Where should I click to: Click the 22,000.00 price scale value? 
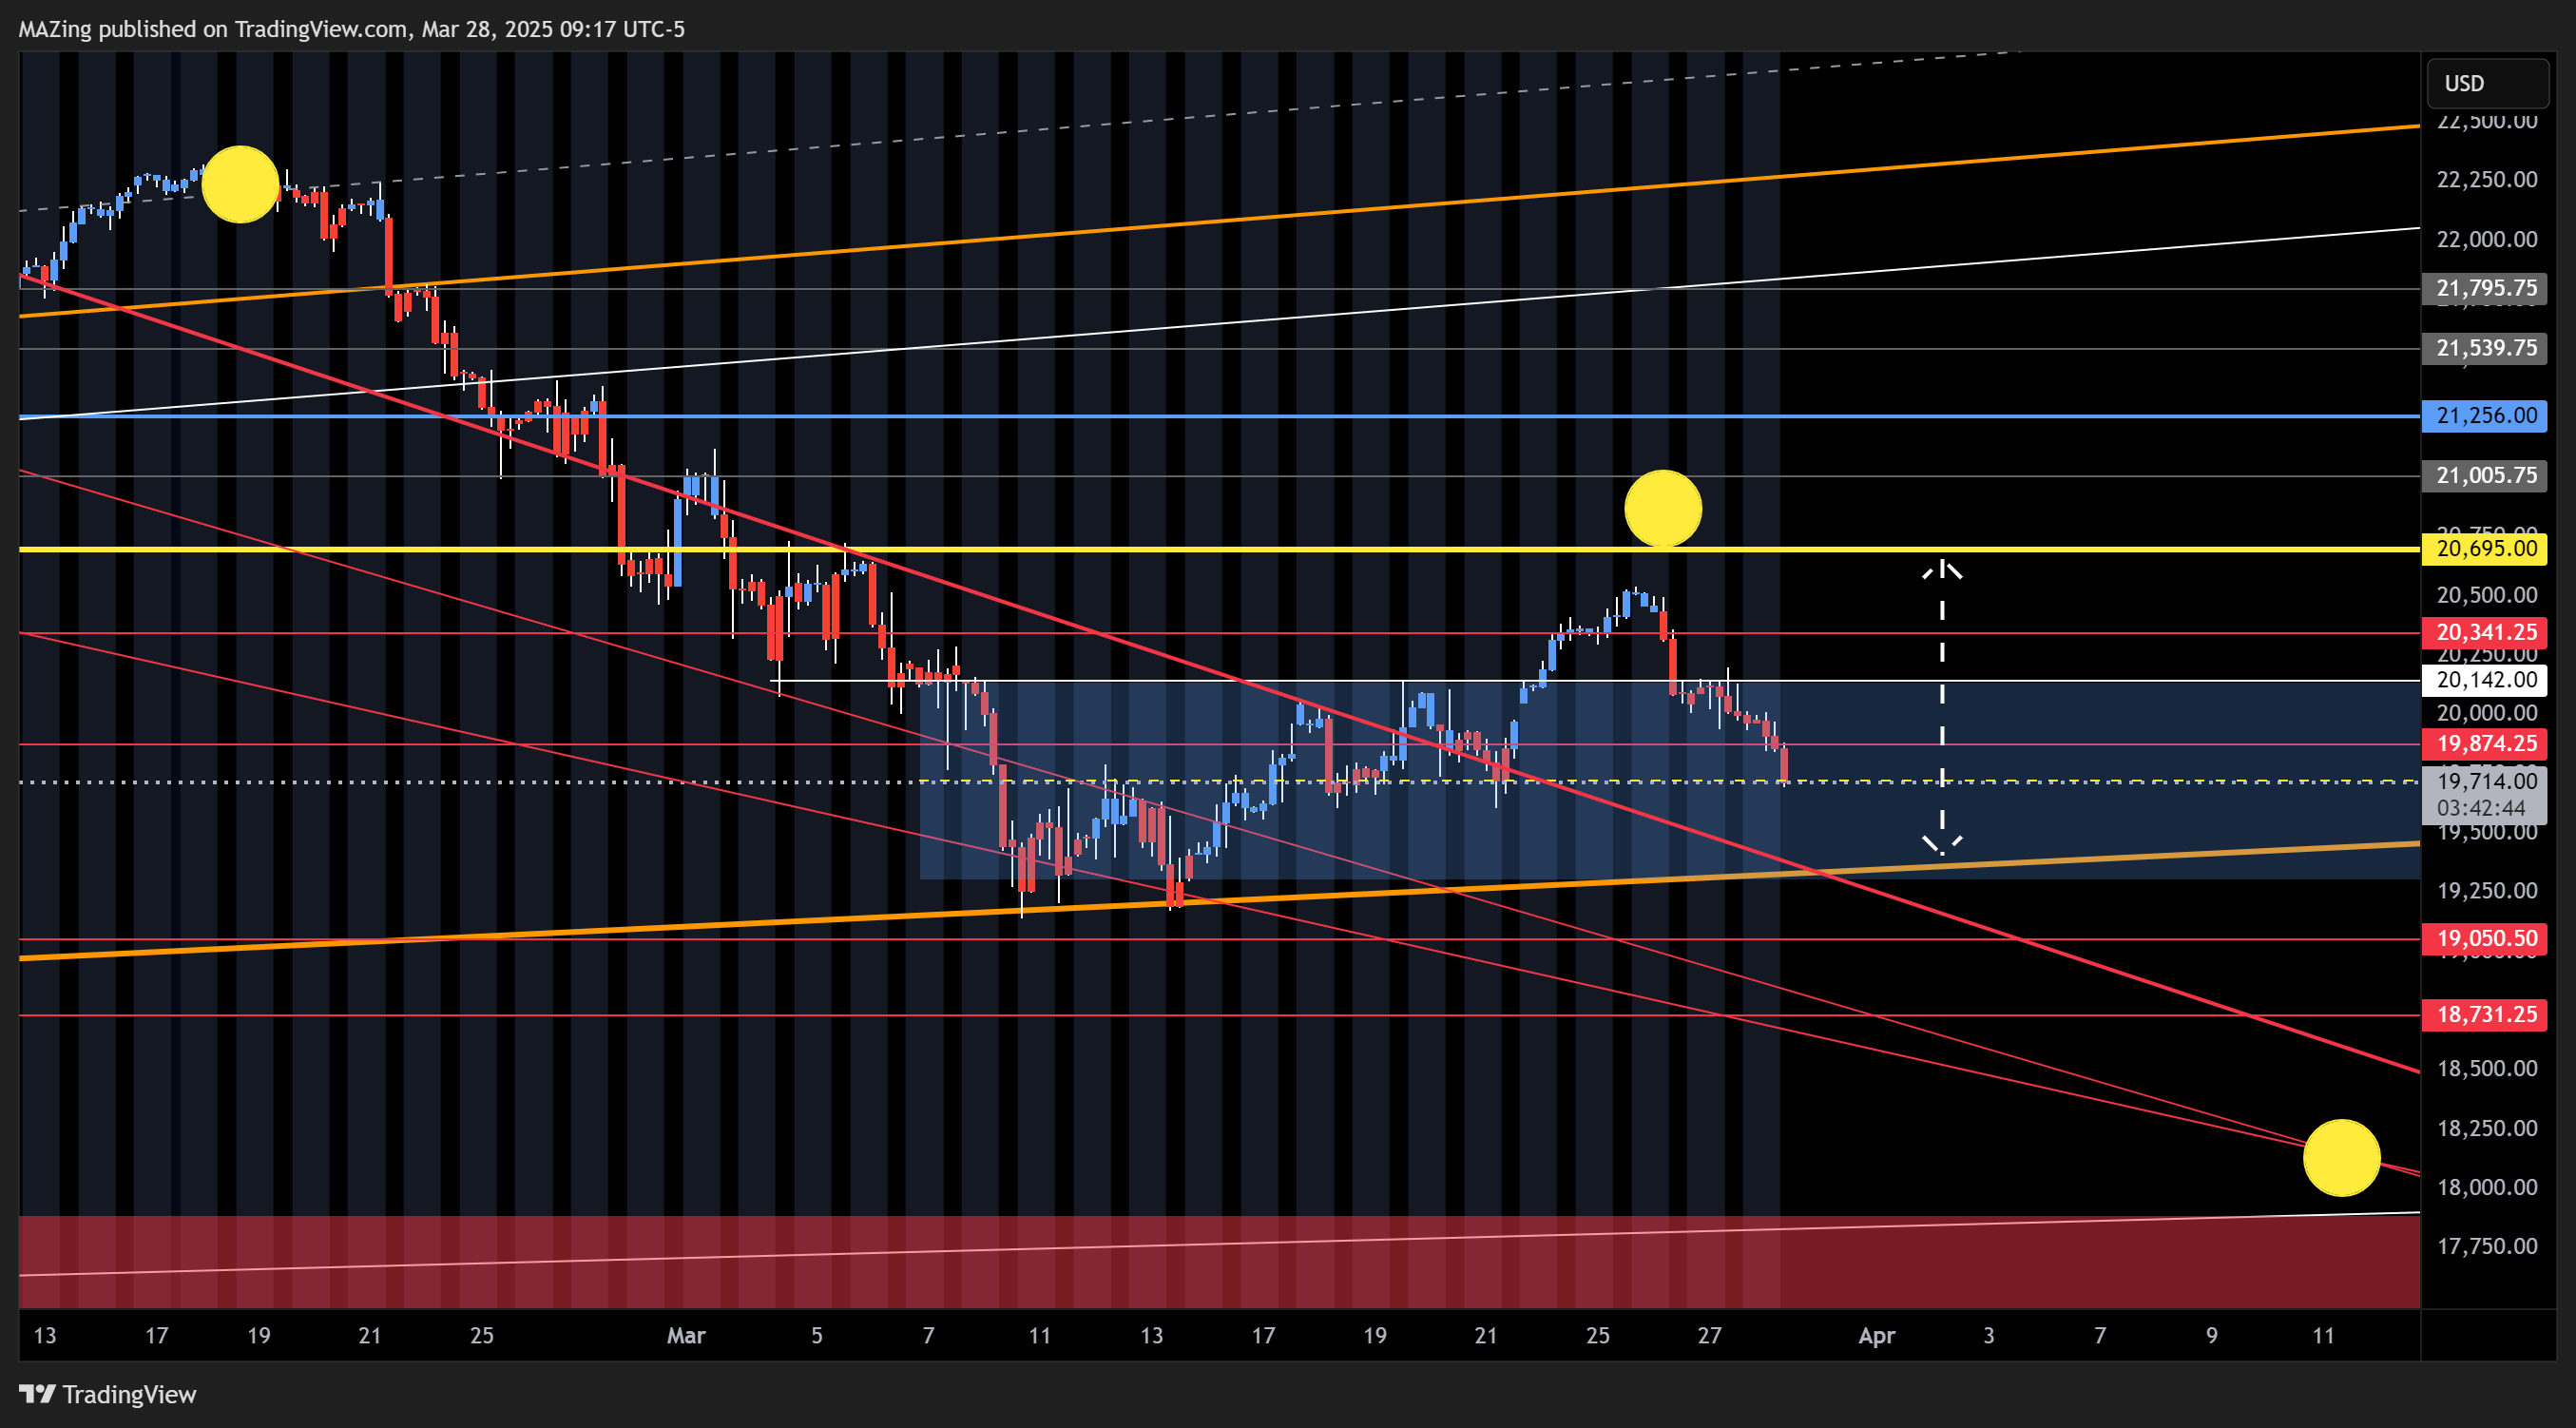click(x=2487, y=240)
